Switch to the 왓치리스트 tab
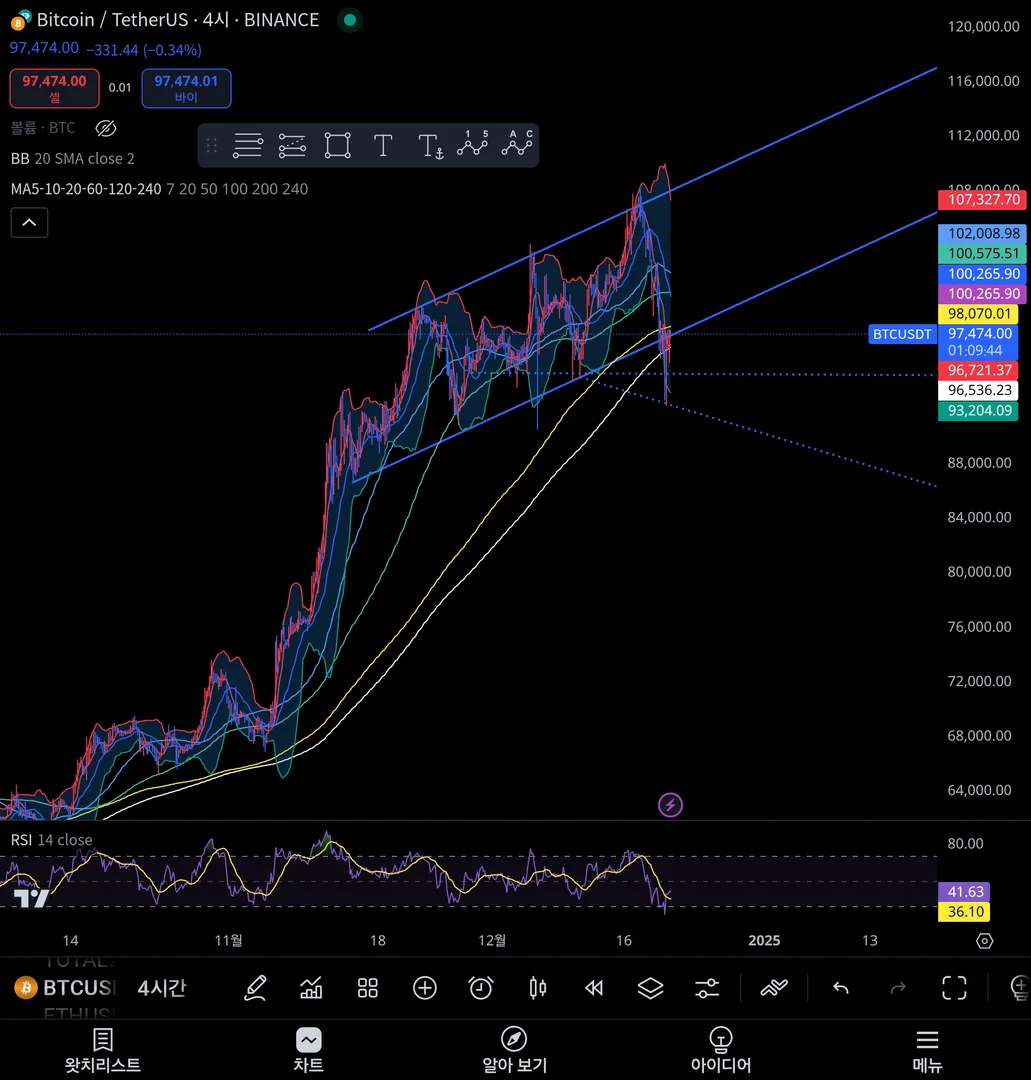The height and width of the screenshot is (1080, 1031). (x=103, y=1050)
